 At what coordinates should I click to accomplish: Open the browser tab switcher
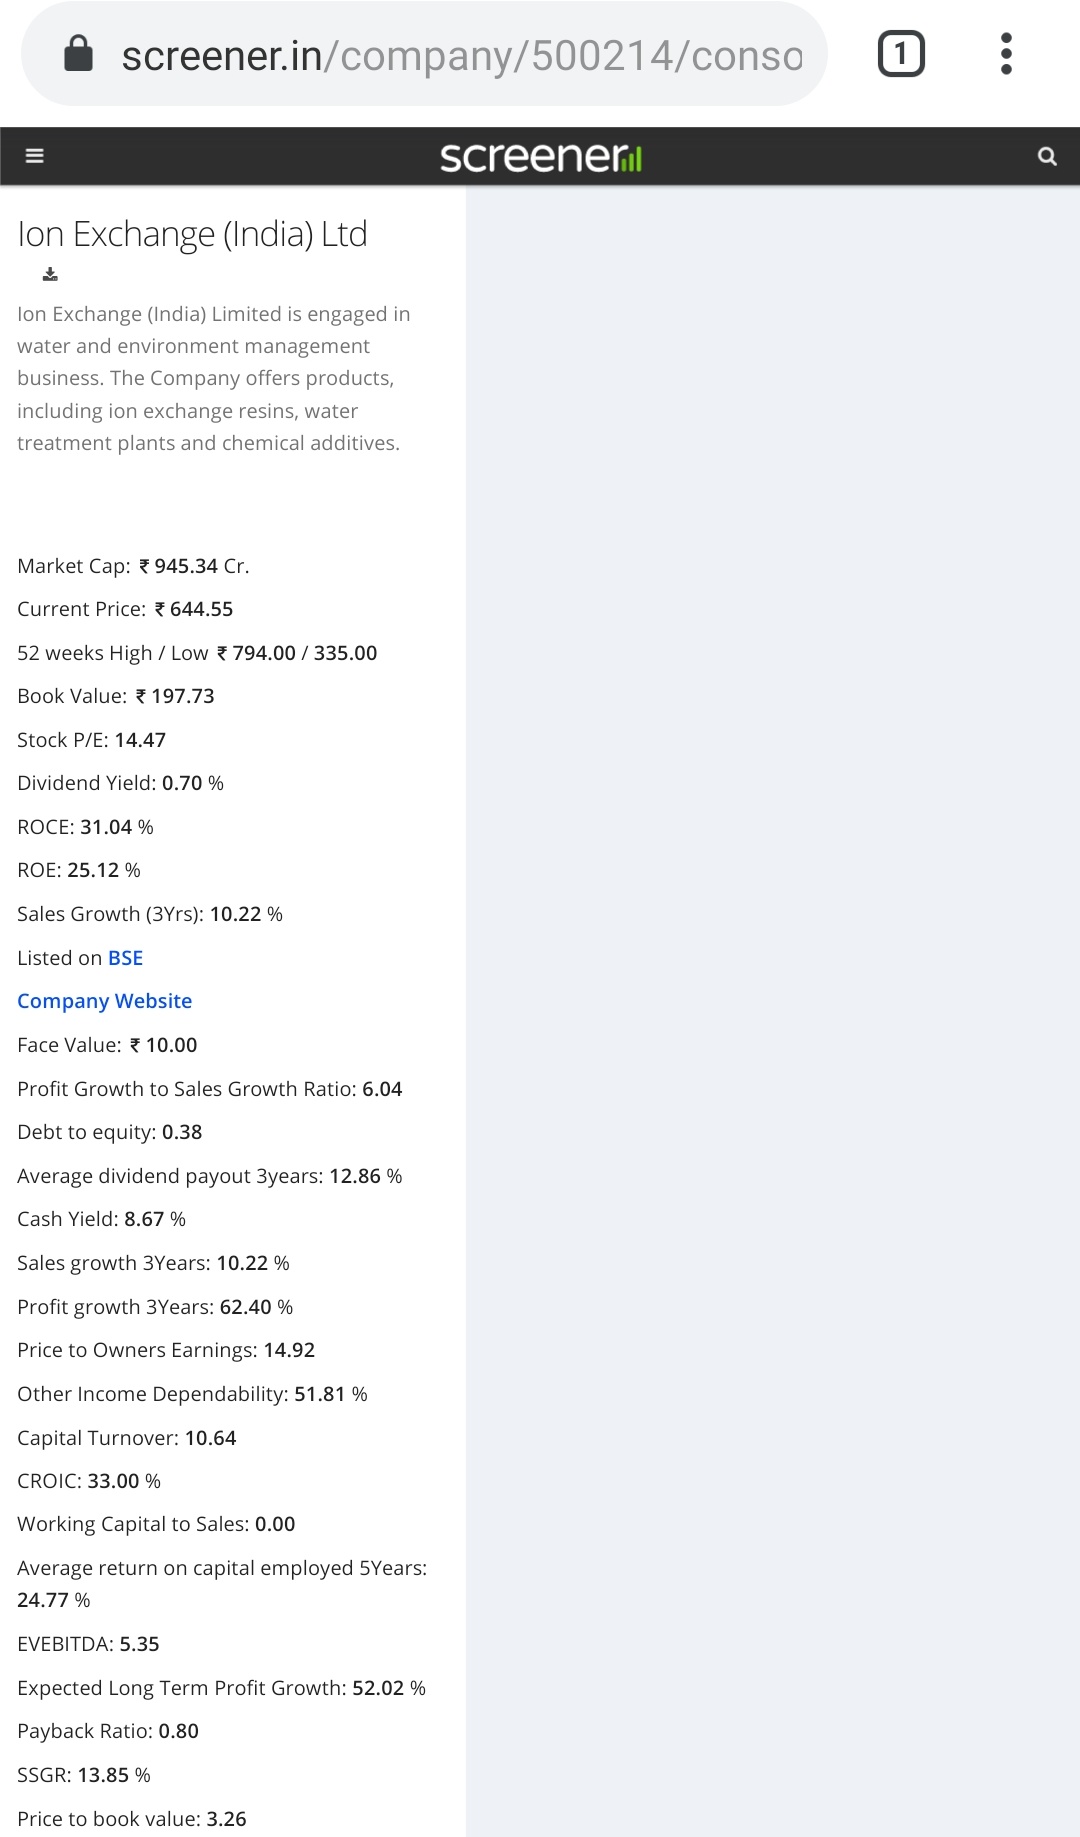tap(901, 54)
